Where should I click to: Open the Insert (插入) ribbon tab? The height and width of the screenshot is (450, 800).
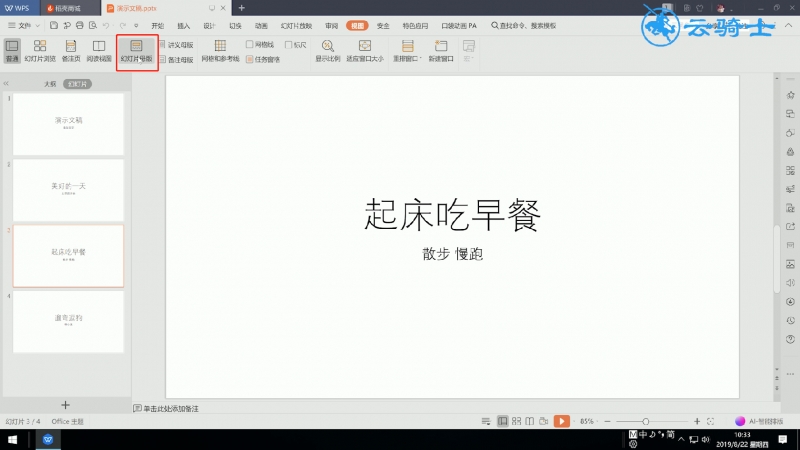(184, 26)
